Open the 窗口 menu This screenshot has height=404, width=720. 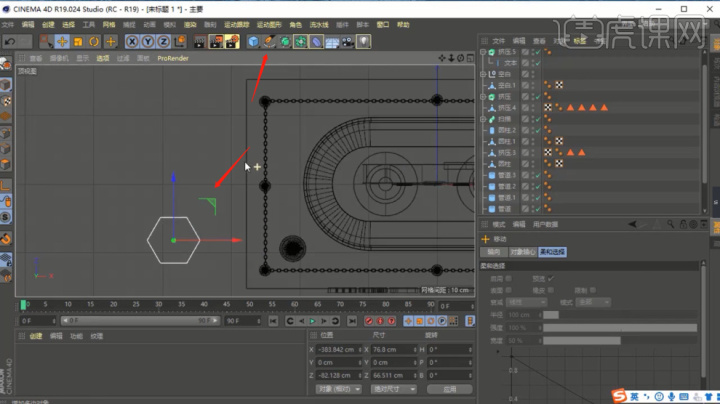[x=382, y=25]
